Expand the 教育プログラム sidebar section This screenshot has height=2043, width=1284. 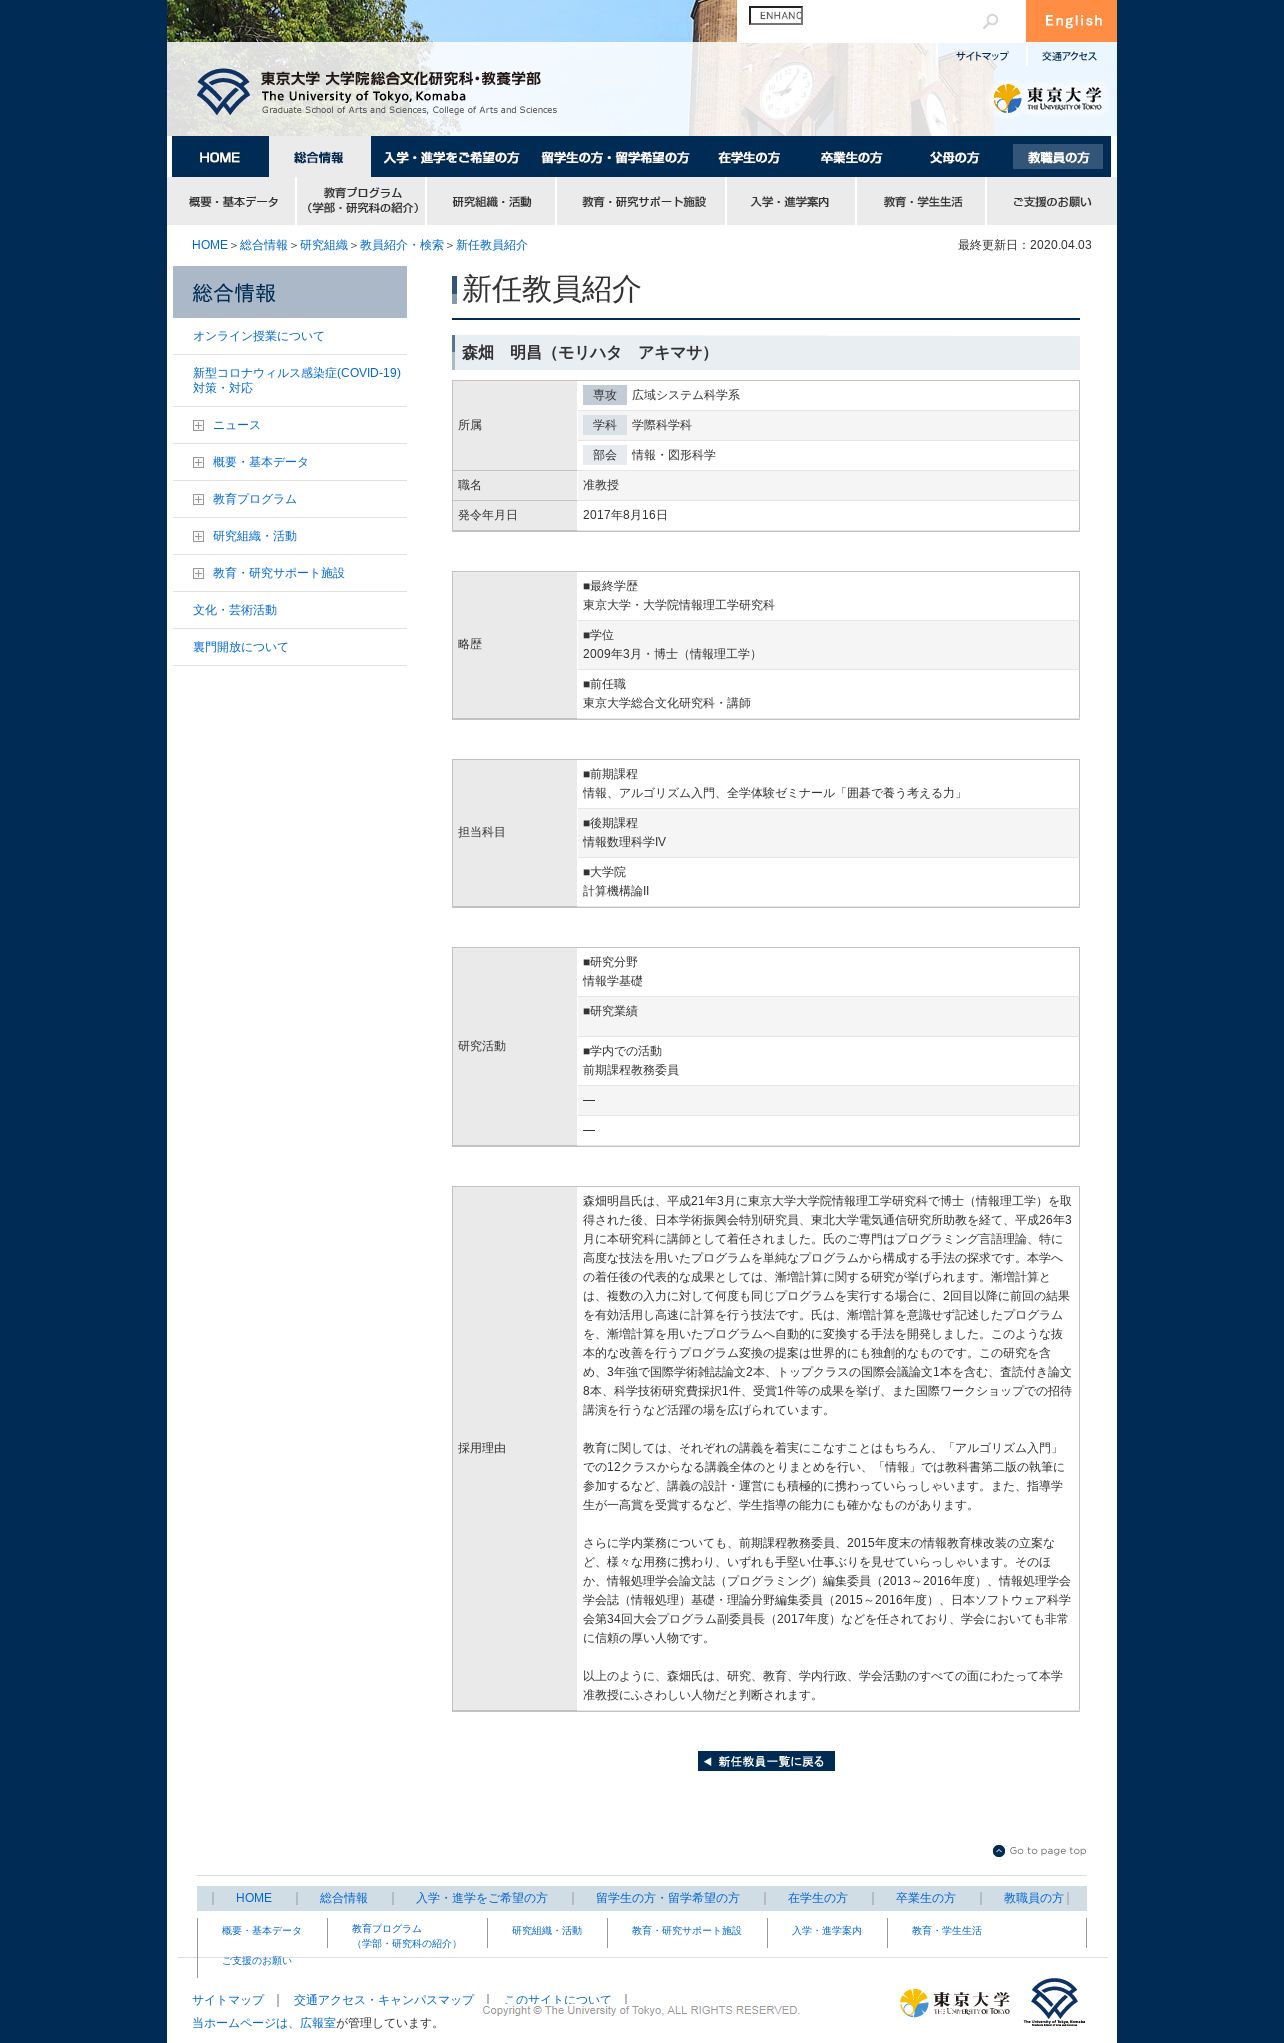tap(198, 499)
